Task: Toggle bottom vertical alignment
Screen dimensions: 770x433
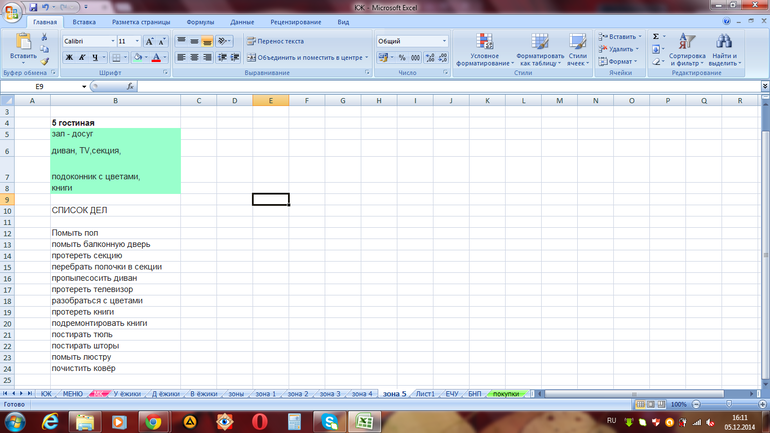Action: coord(207,41)
